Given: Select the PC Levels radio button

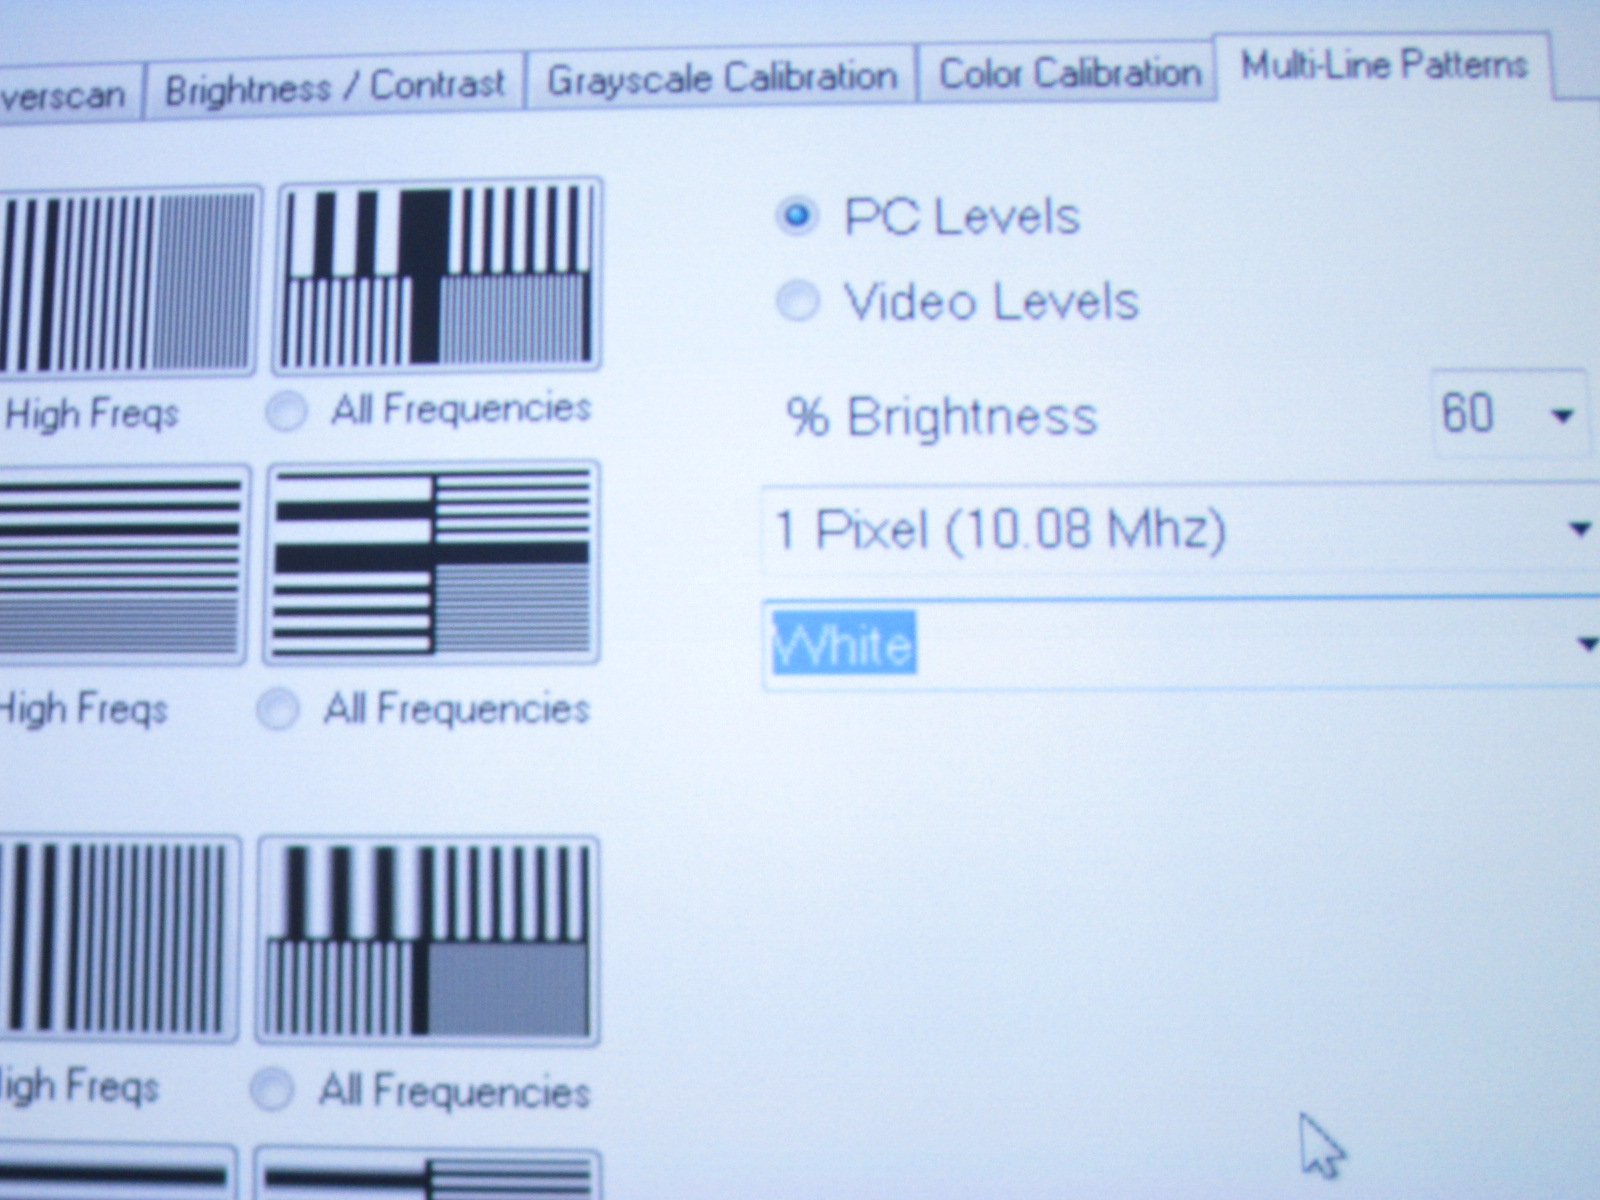Looking at the screenshot, I should [x=797, y=216].
